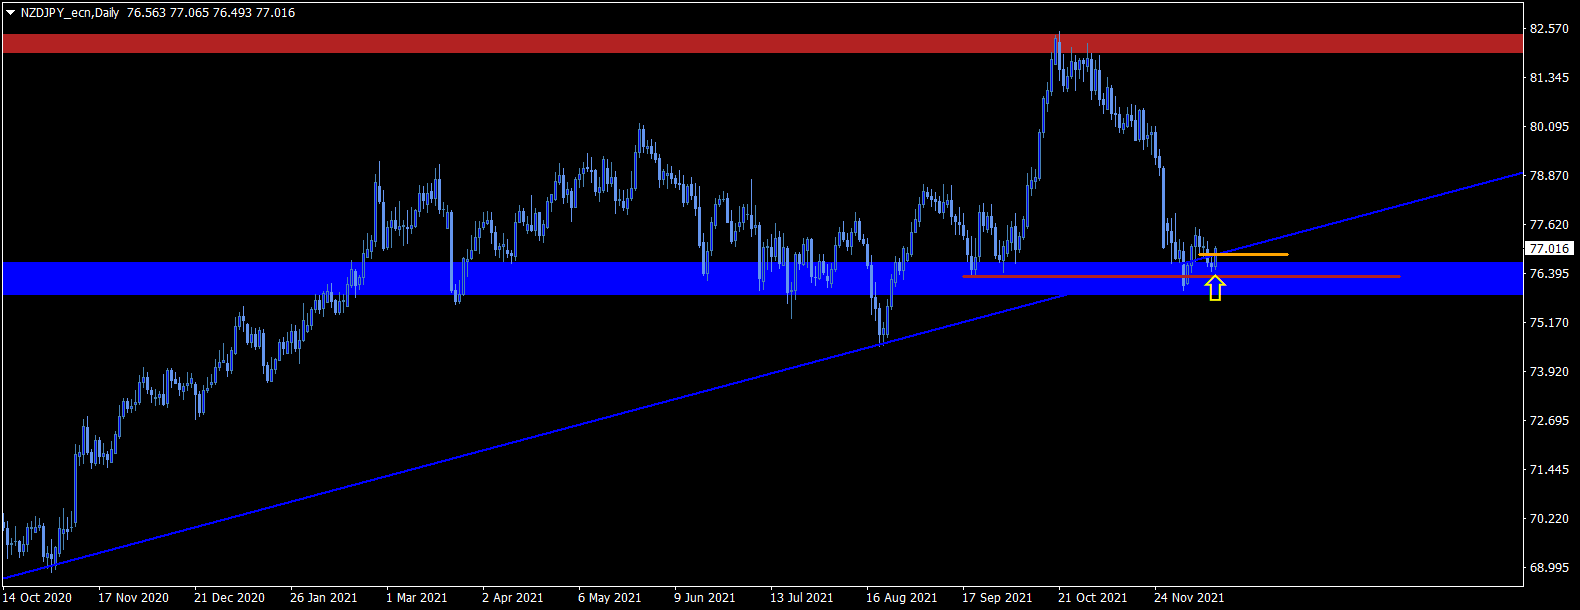Screen dimensions: 1580x610
Task: Click the 82.570 price scale label
Action: [1549, 29]
